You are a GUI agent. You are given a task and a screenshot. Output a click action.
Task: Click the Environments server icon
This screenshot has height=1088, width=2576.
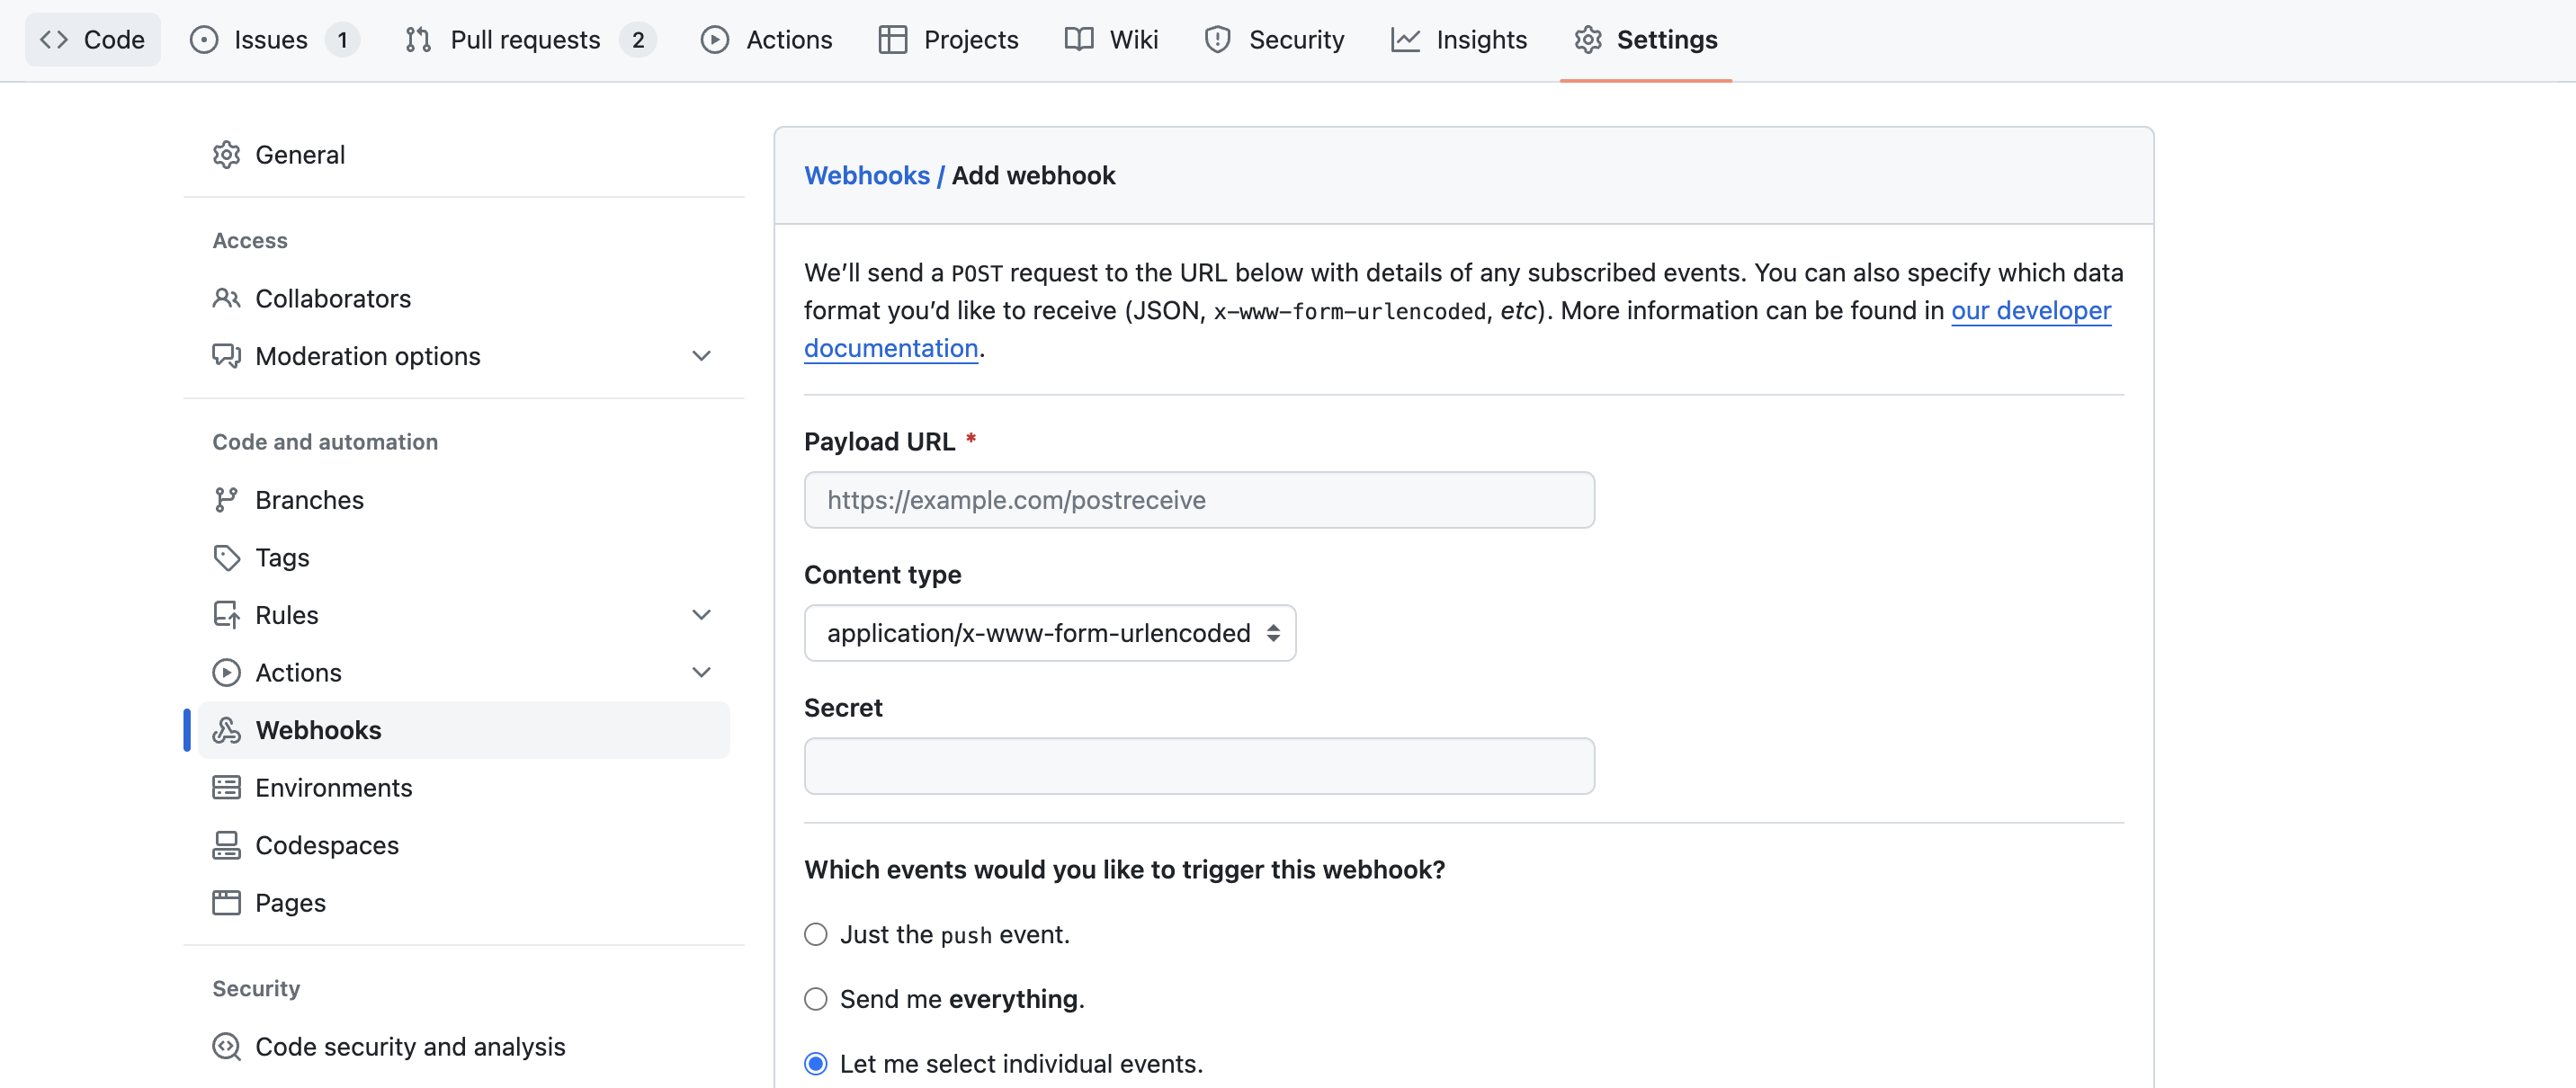point(226,788)
